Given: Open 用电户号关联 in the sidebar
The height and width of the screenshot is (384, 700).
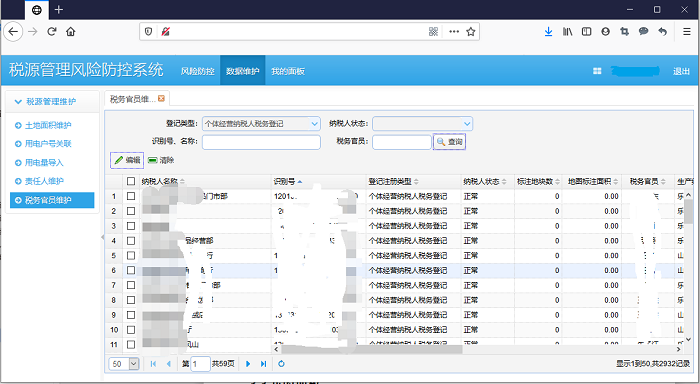Looking at the screenshot, I should pos(48,144).
